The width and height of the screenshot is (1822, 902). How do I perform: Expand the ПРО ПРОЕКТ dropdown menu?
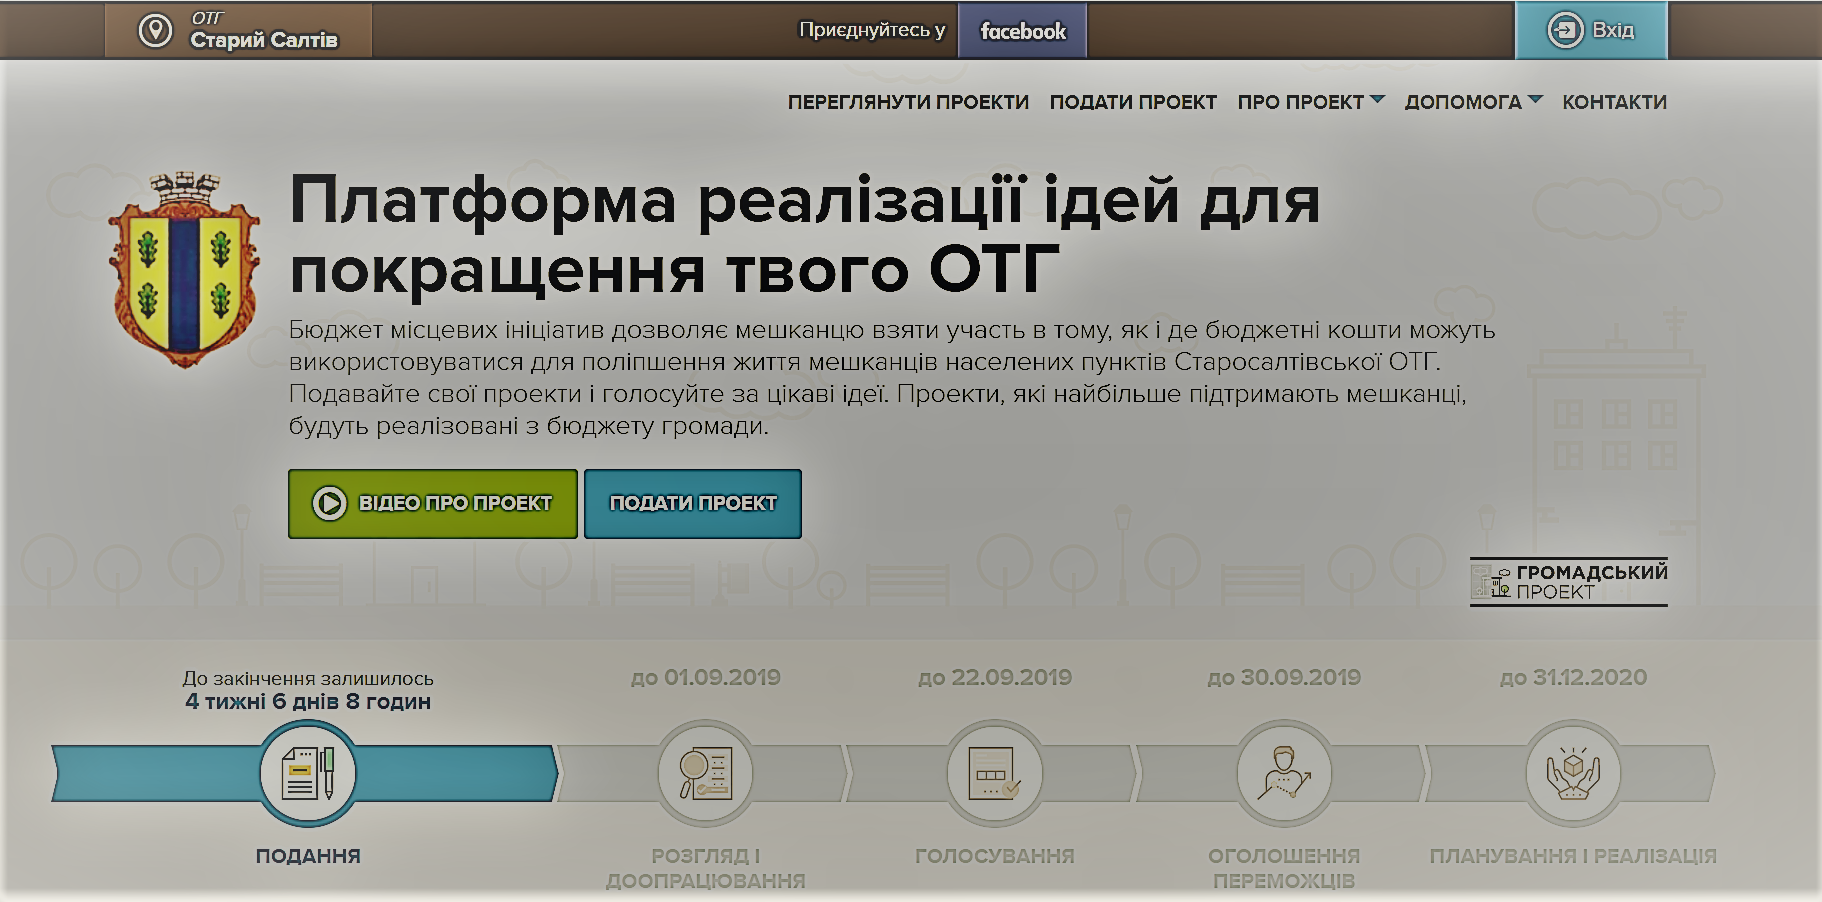(1310, 102)
